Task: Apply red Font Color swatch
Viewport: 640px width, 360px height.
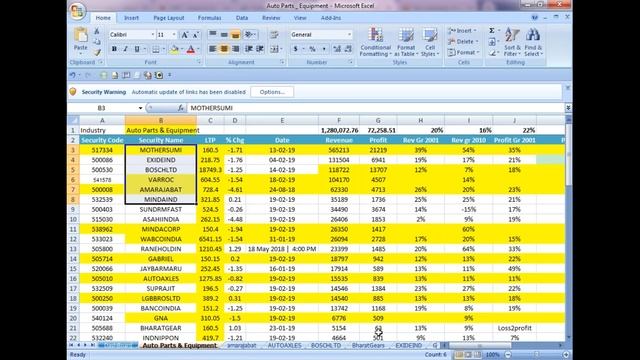Action: [x=191, y=49]
